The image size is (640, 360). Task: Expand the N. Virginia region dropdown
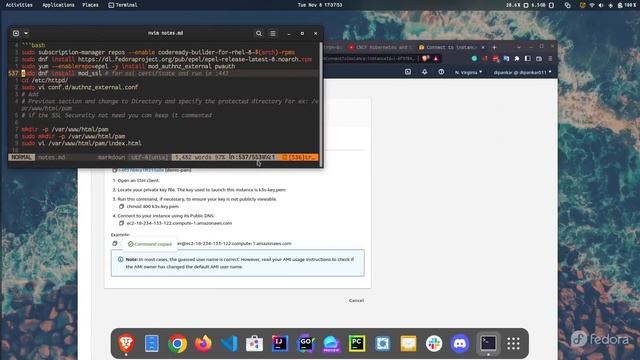(x=468, y=72)
